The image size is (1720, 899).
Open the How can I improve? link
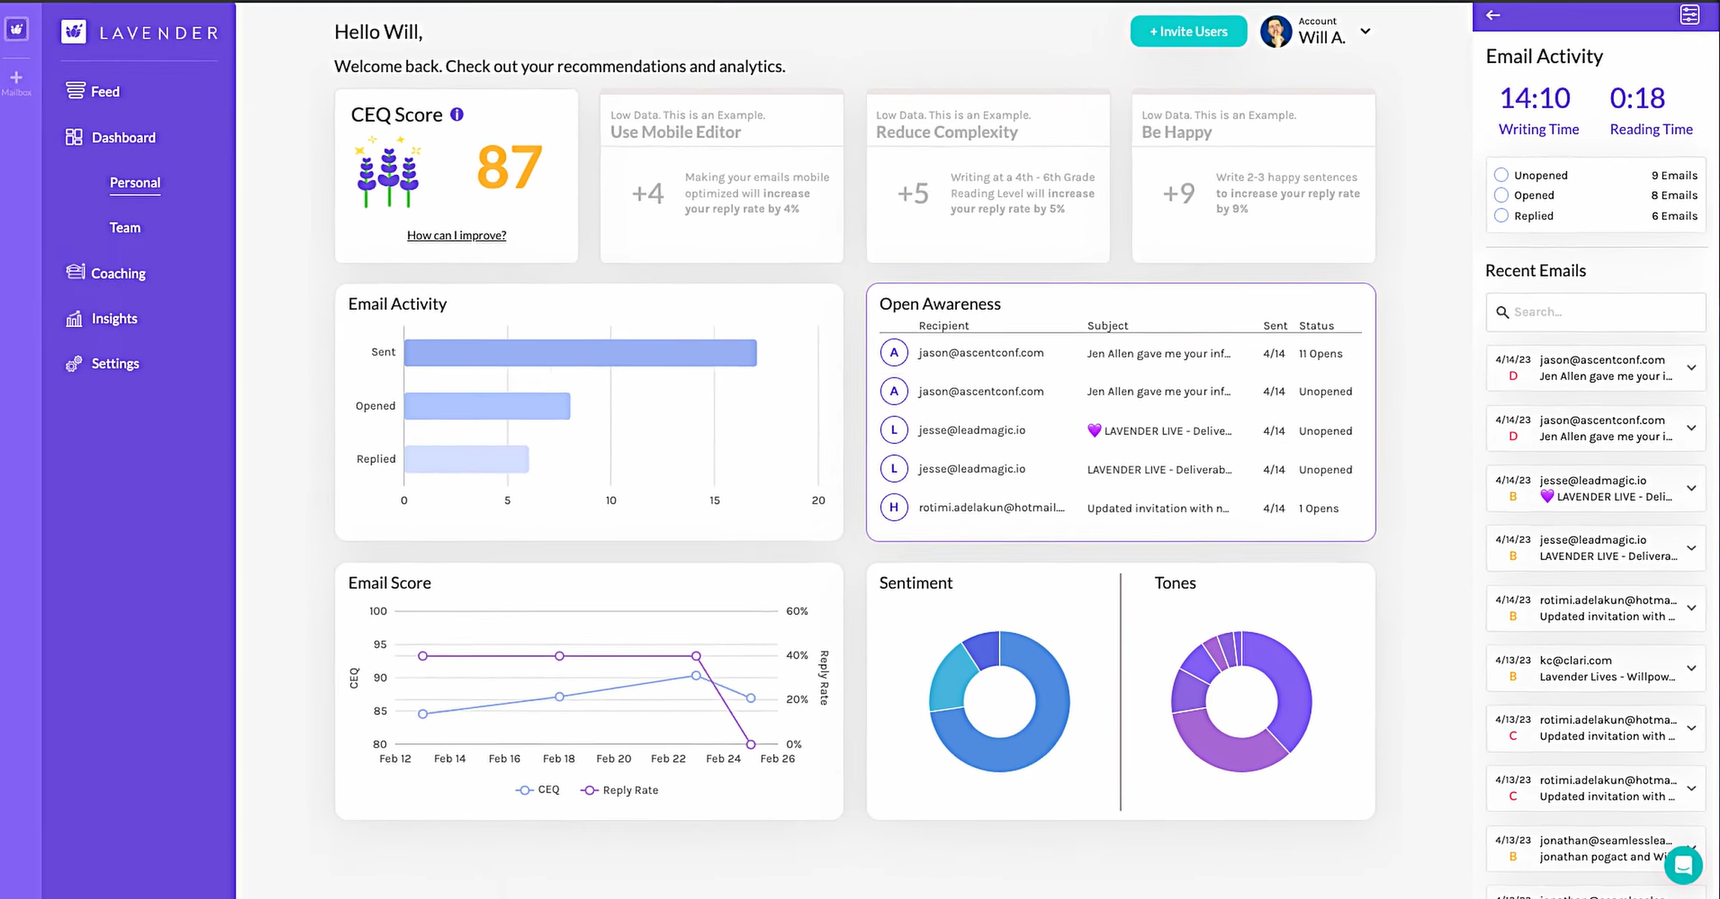tap(456, 235)
